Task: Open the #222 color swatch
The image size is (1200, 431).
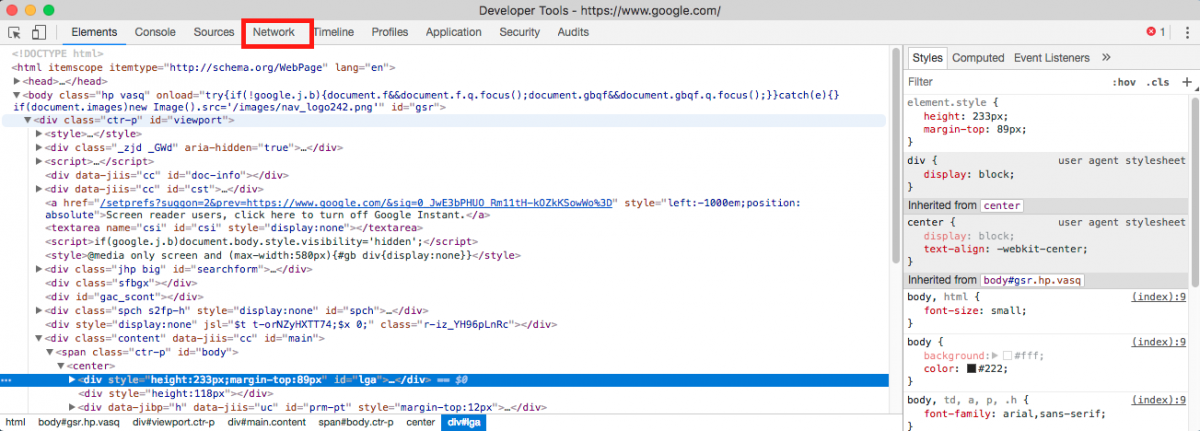Action: click(x=972, y=369)
